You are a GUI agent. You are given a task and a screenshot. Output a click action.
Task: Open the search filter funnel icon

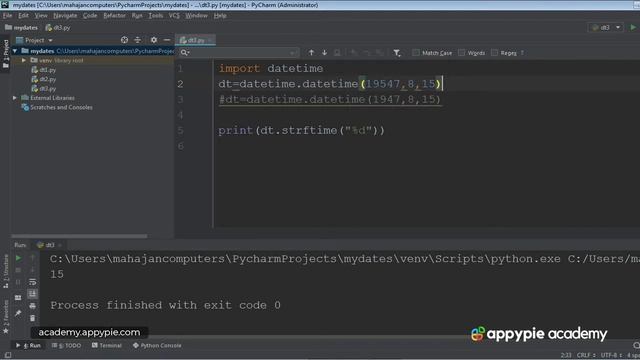397,53
